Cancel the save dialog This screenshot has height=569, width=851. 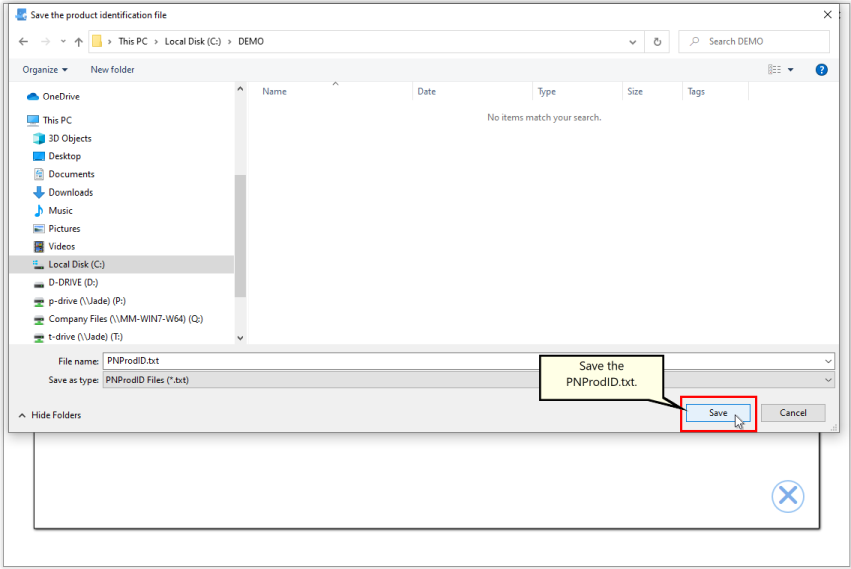(x=793, y=413)
